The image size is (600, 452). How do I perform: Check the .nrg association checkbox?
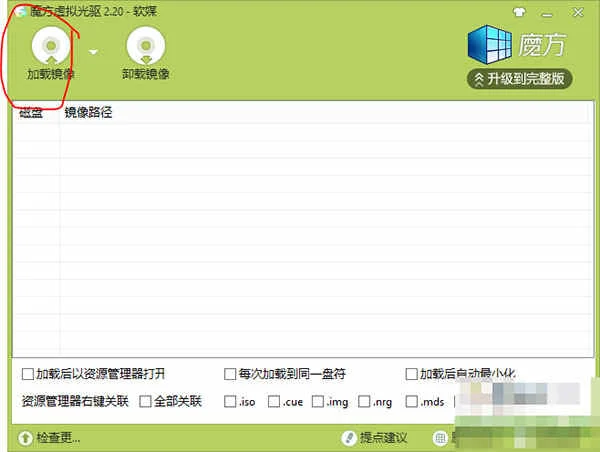[364, 401]
